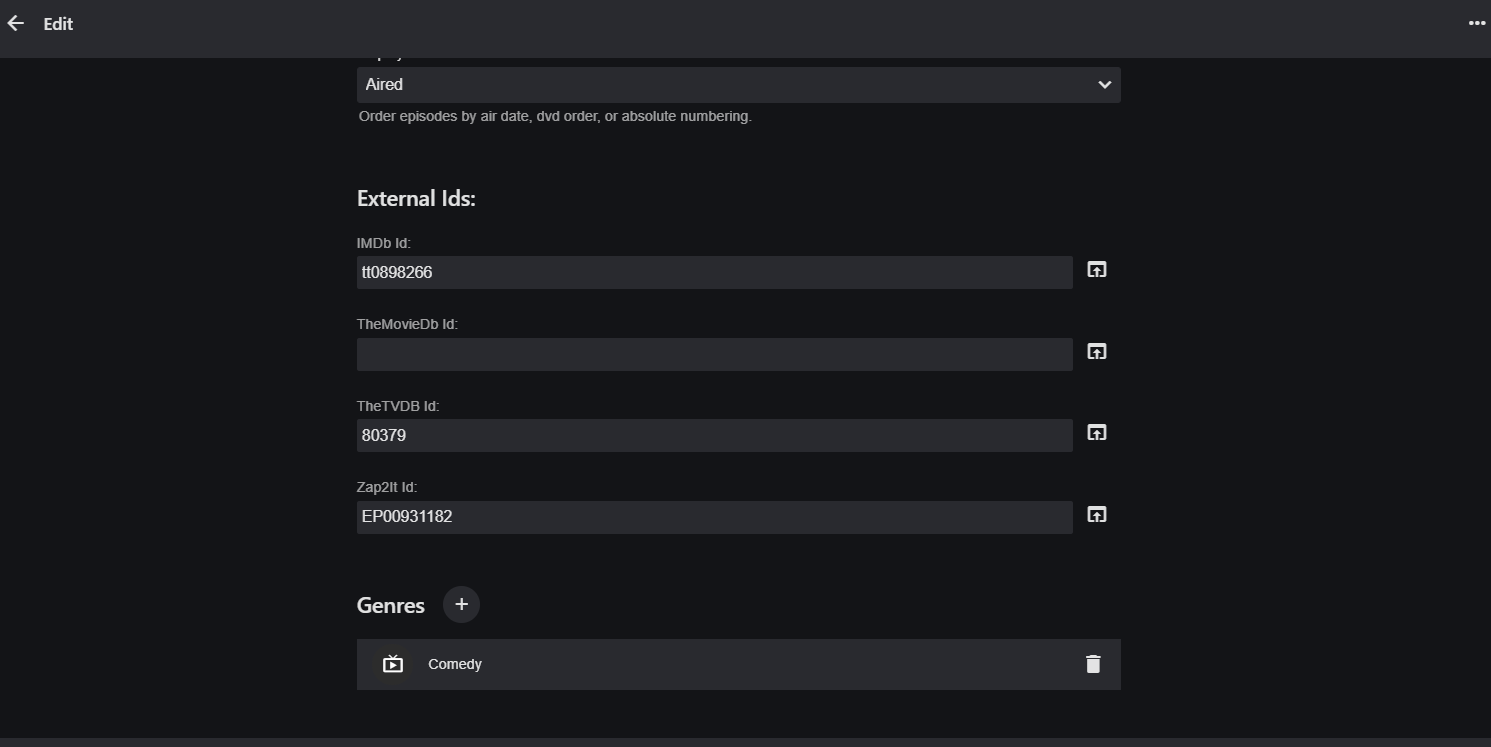Focus the empty TheMovieDb Id field

[714, 354]
